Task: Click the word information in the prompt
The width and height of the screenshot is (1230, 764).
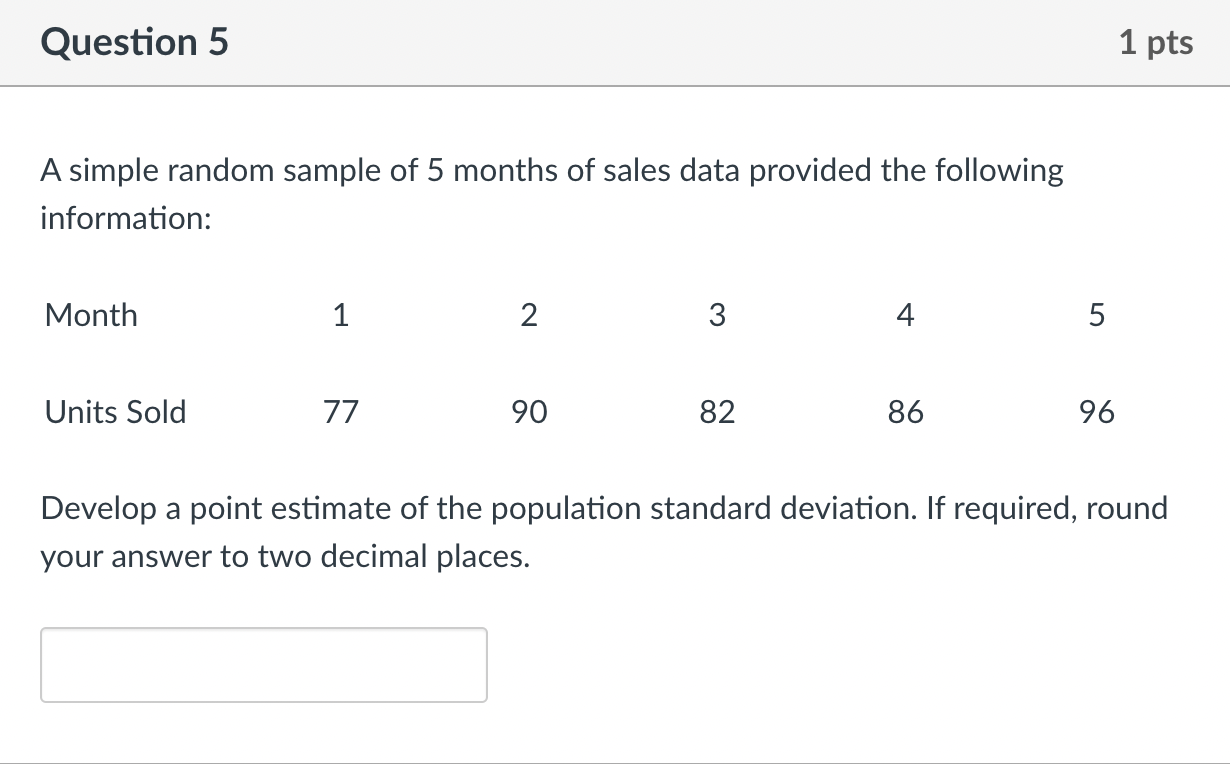Action: click(x=124, y=218)
